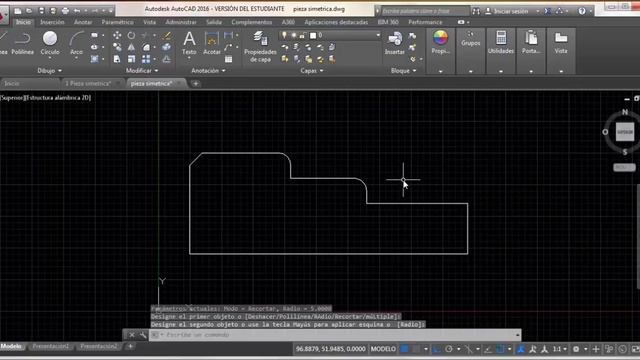Click the layer color swatch in Capas

(x=313, y=36)
